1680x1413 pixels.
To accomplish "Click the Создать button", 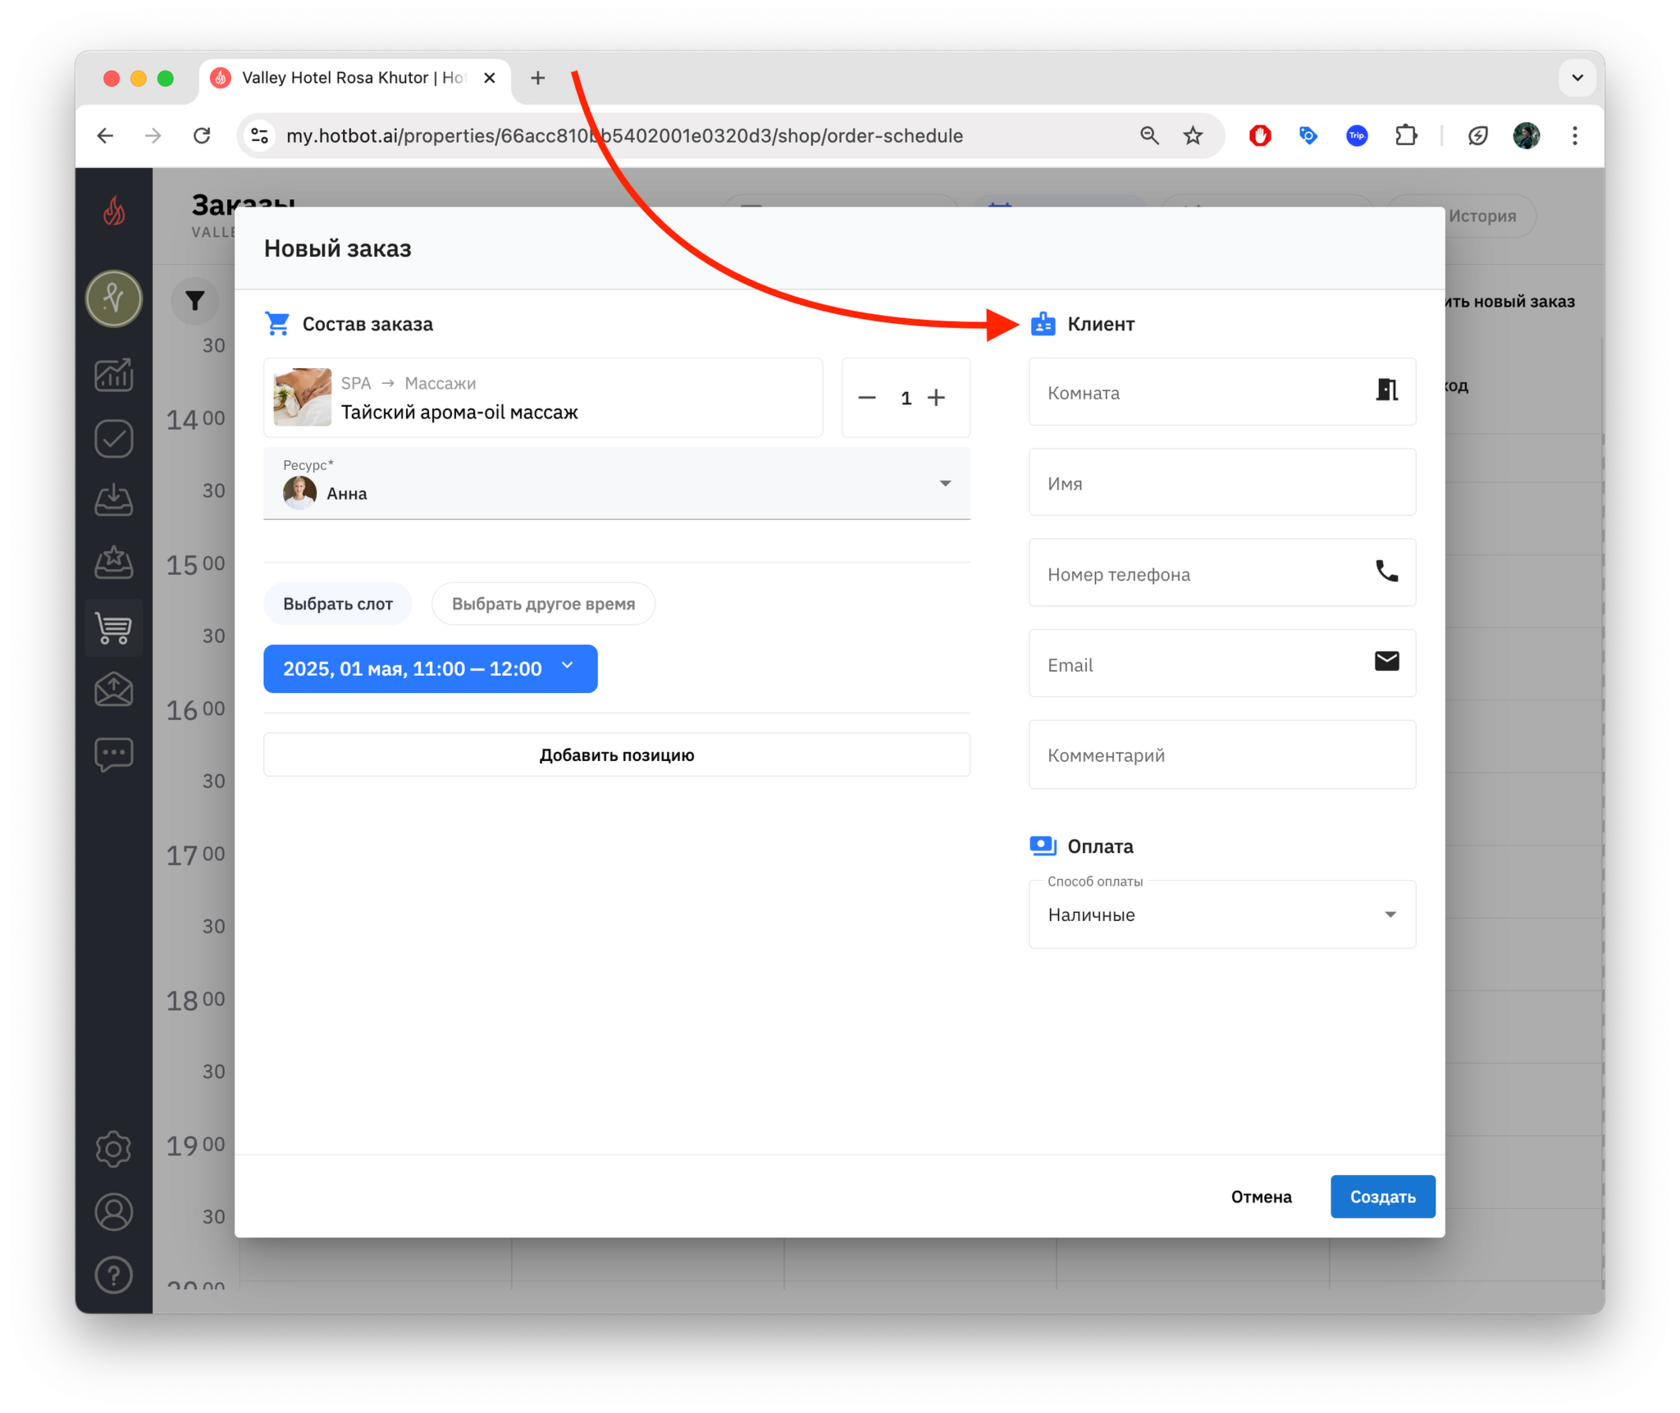I will (1383, 1197).
